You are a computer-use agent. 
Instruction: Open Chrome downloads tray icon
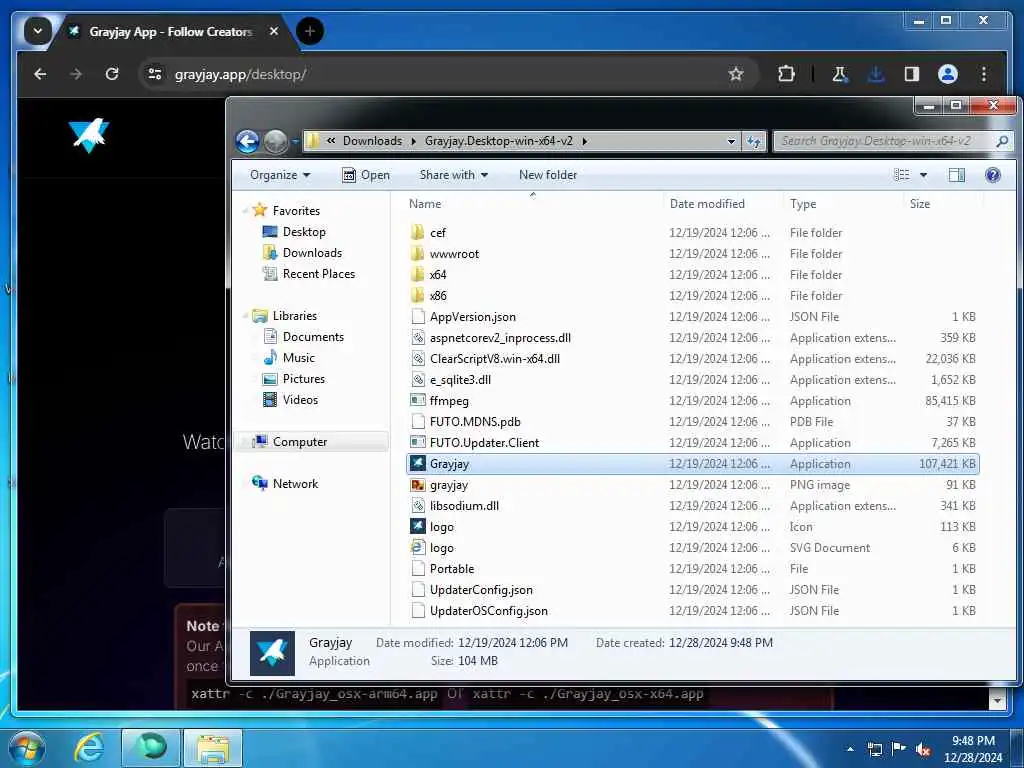[876, 74]
